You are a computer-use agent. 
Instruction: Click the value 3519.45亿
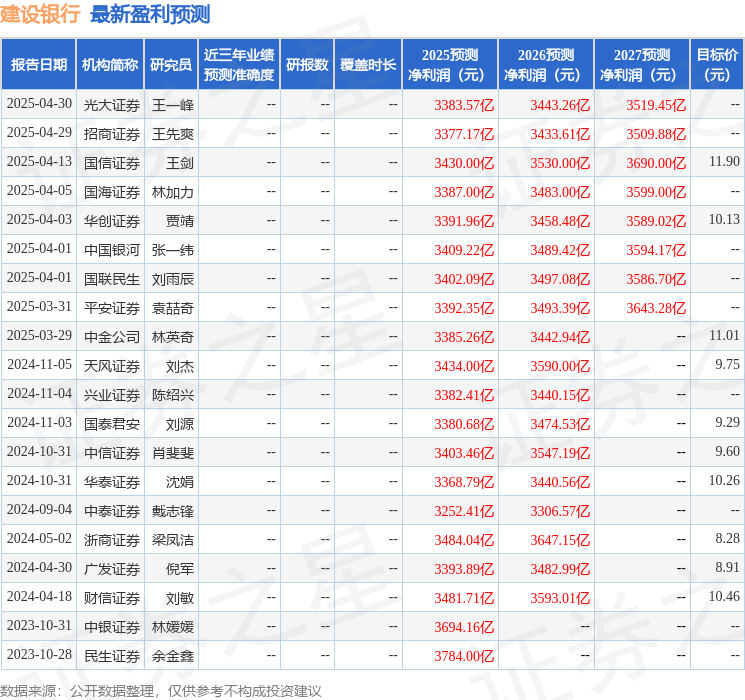(656, 105)
